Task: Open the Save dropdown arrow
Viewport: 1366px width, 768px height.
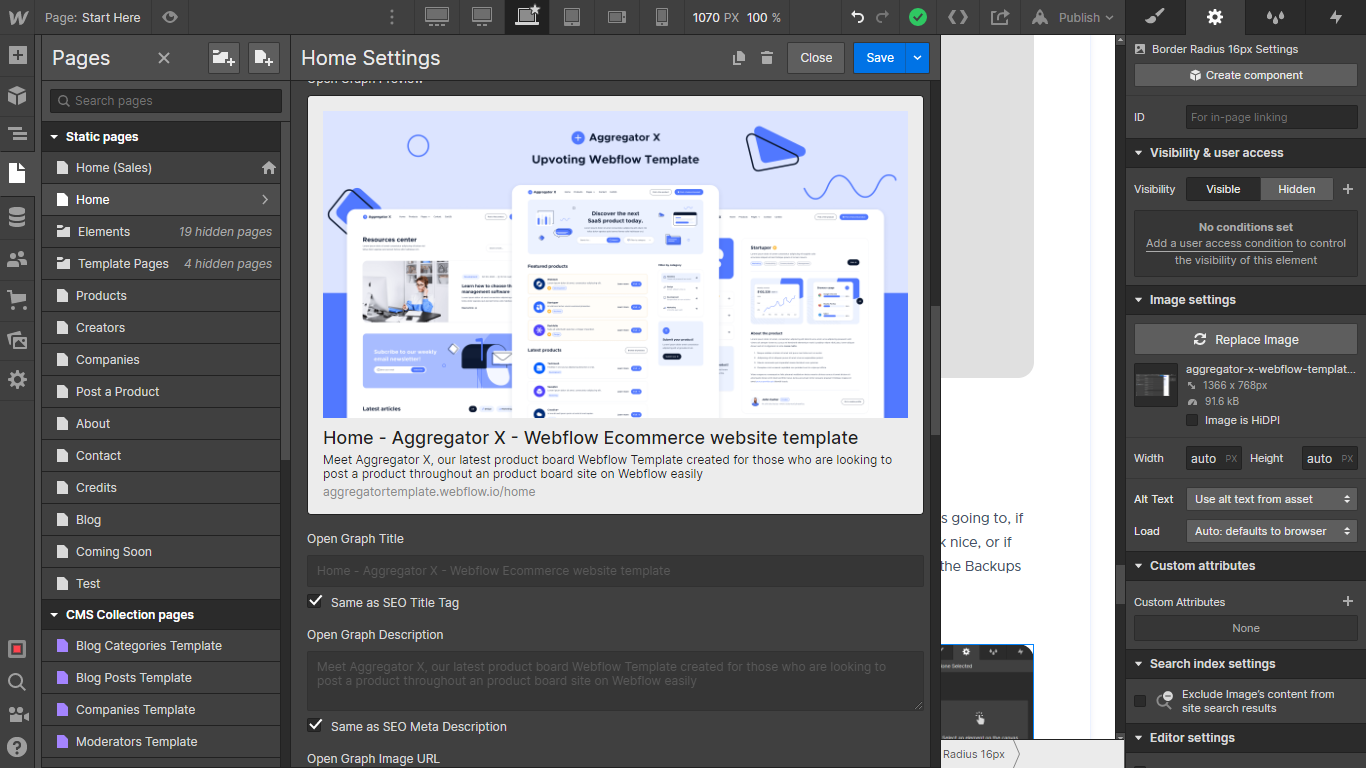Action: click(x=917, y=58)
